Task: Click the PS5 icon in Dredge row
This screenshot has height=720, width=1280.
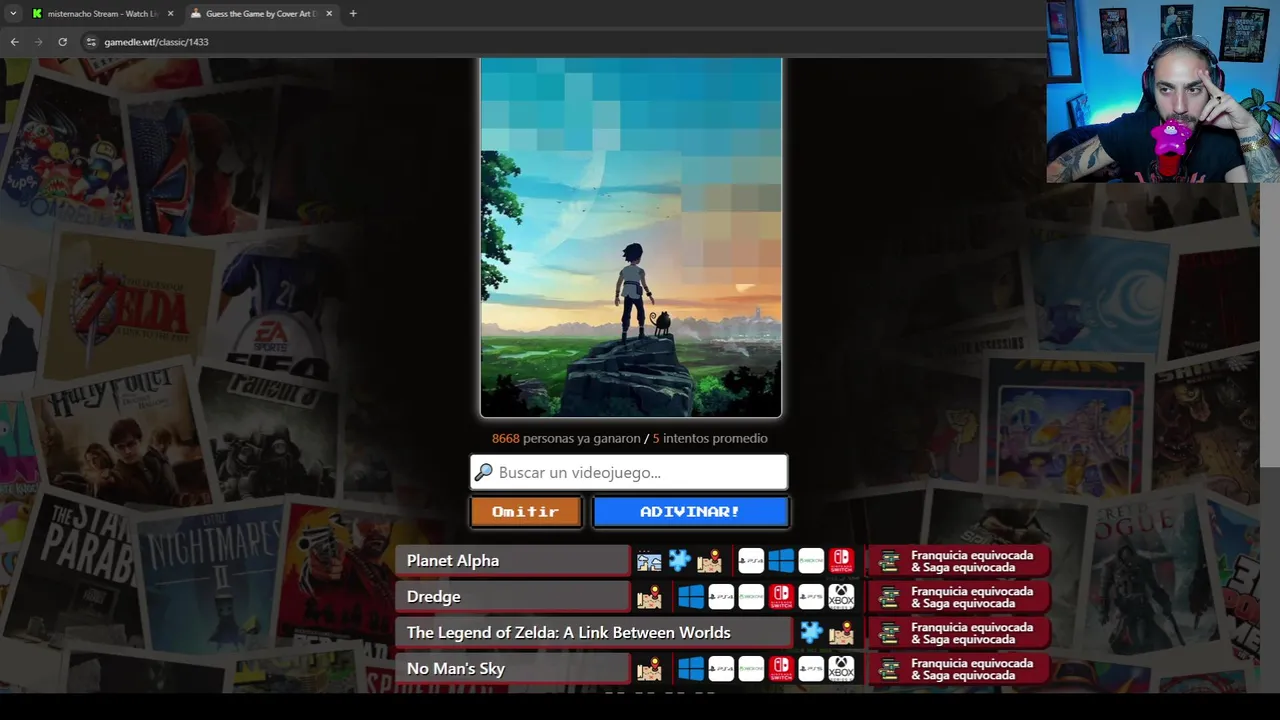Action: pyautogui.click(x=811, y=597)
